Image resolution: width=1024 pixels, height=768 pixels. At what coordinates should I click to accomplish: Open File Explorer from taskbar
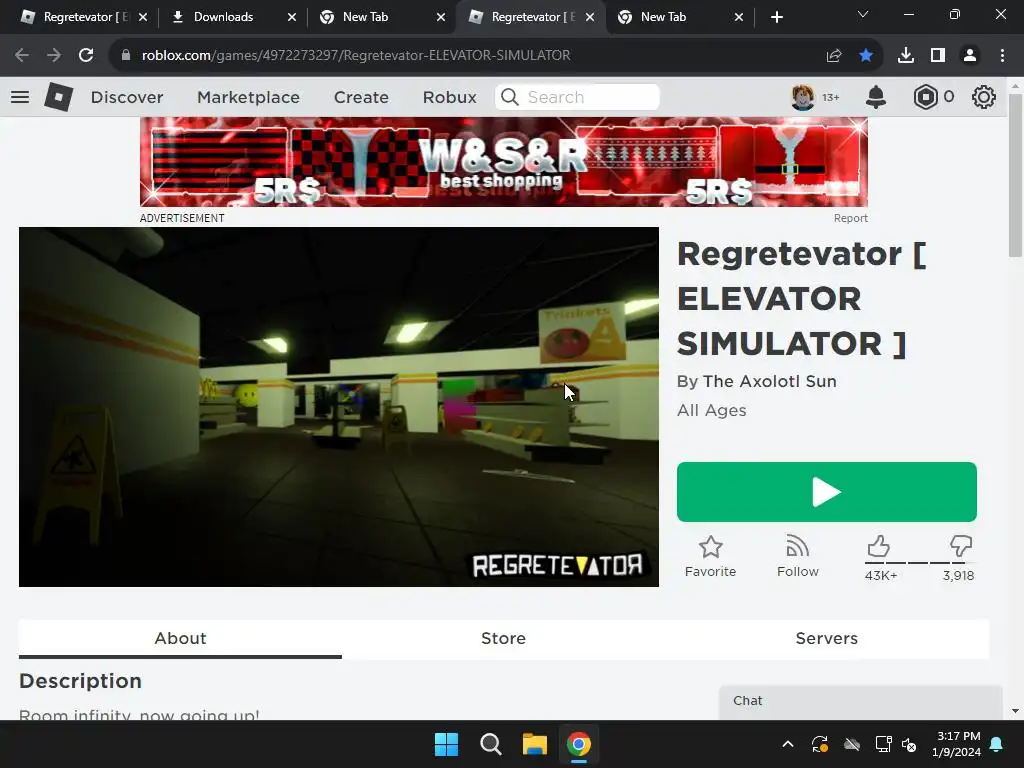pos(535,744)
